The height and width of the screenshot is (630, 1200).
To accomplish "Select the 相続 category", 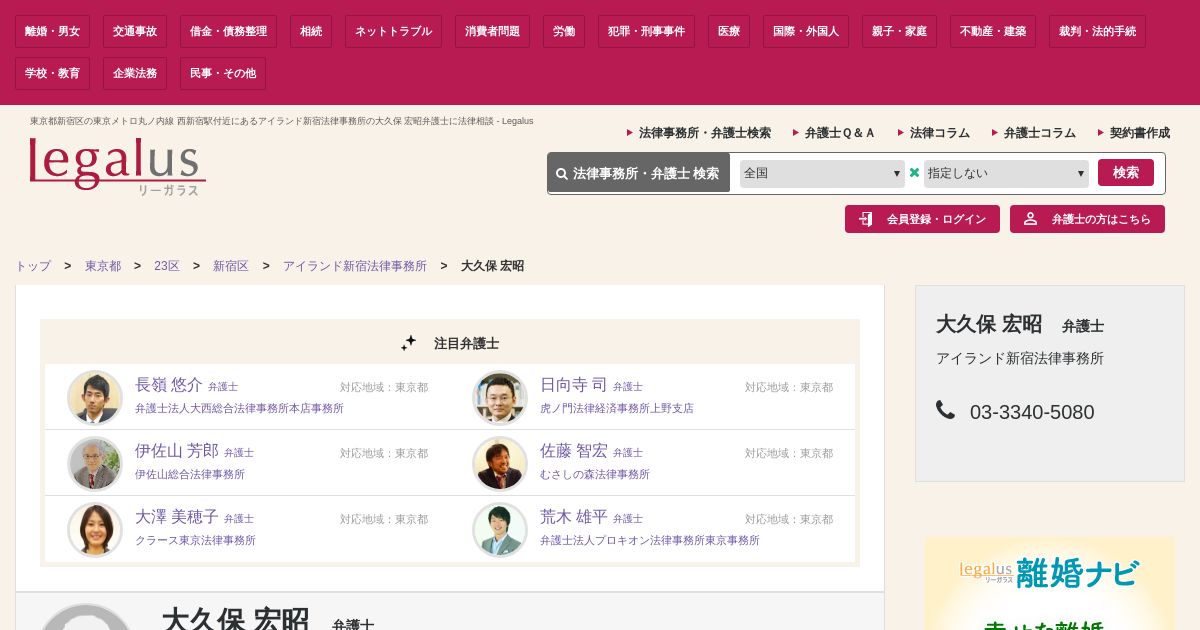I will click(311, 31).
